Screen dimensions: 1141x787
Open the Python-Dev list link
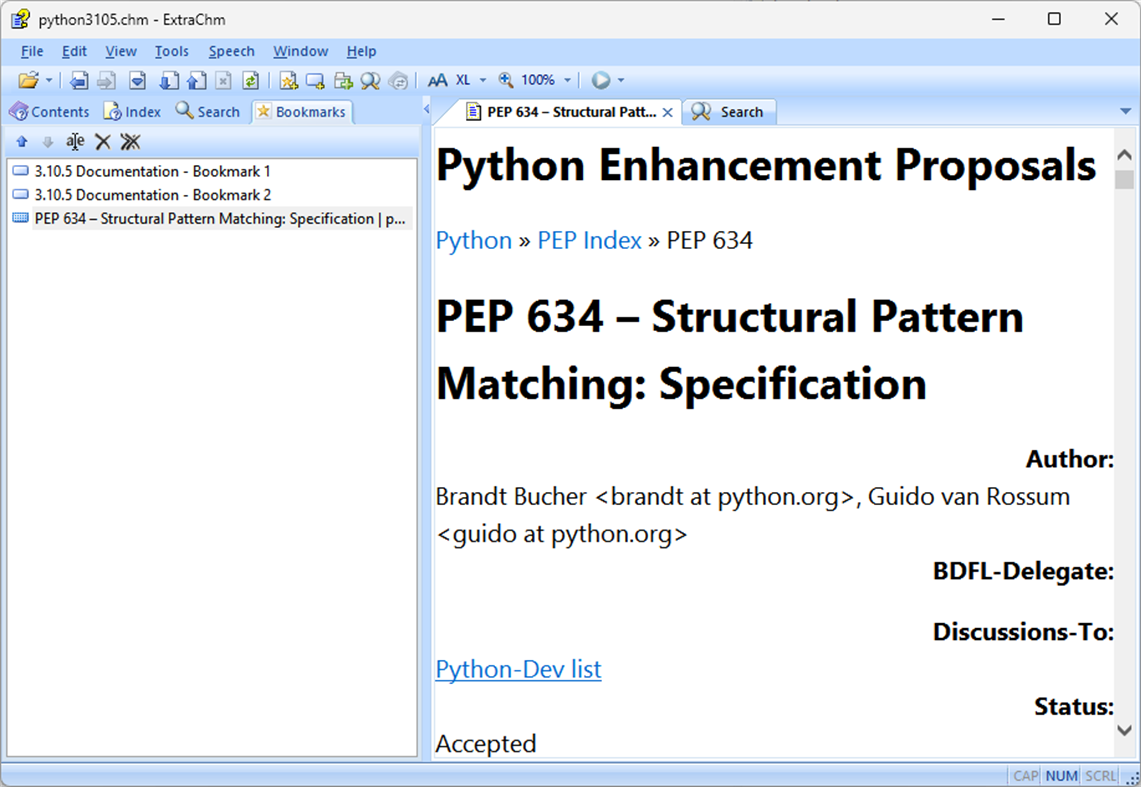point(518,669)
